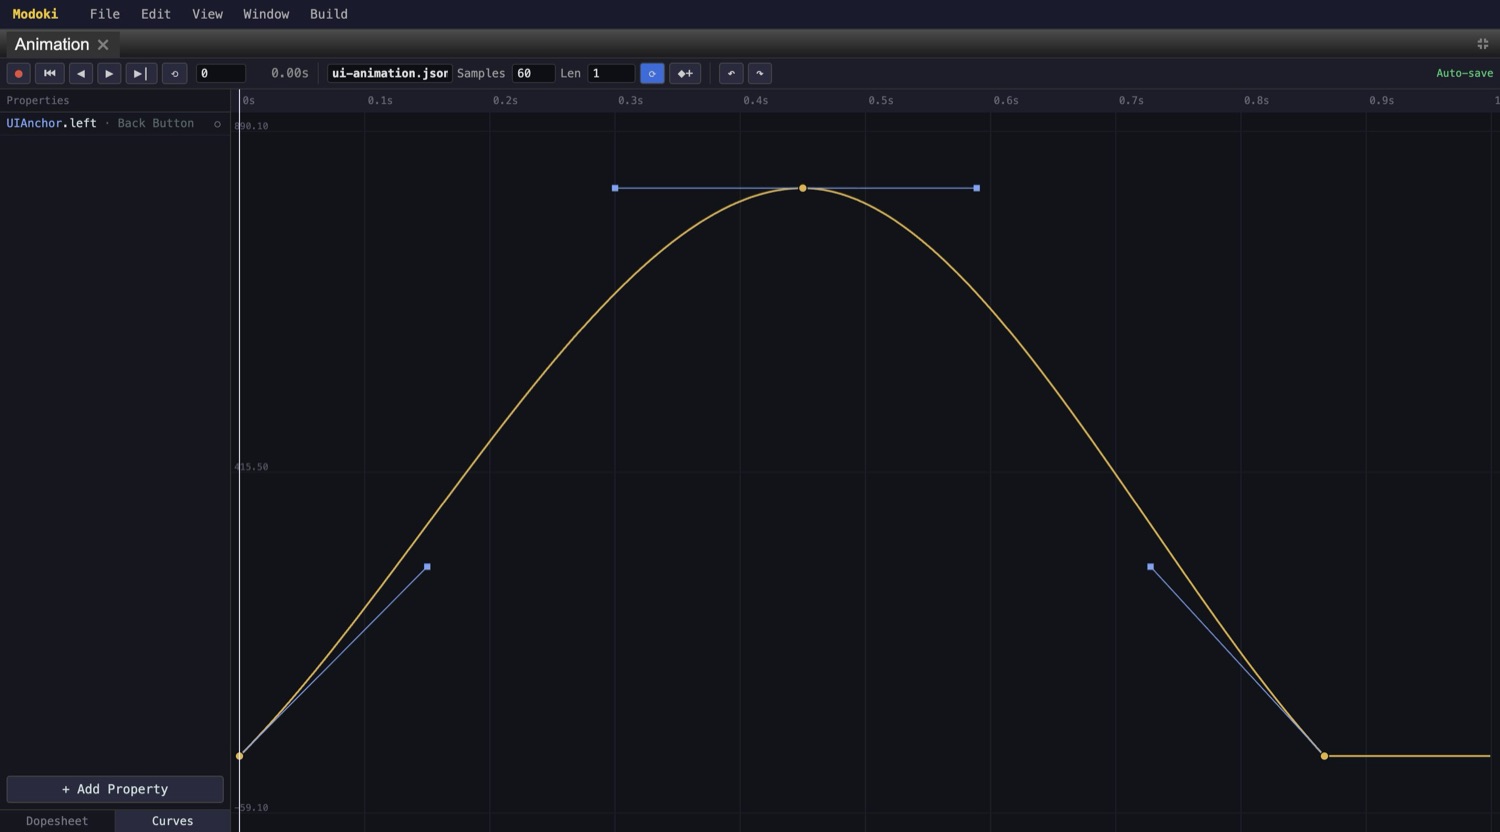Select the peak keyframe on the curve
1500x832 pixels.
coord(802,188)
